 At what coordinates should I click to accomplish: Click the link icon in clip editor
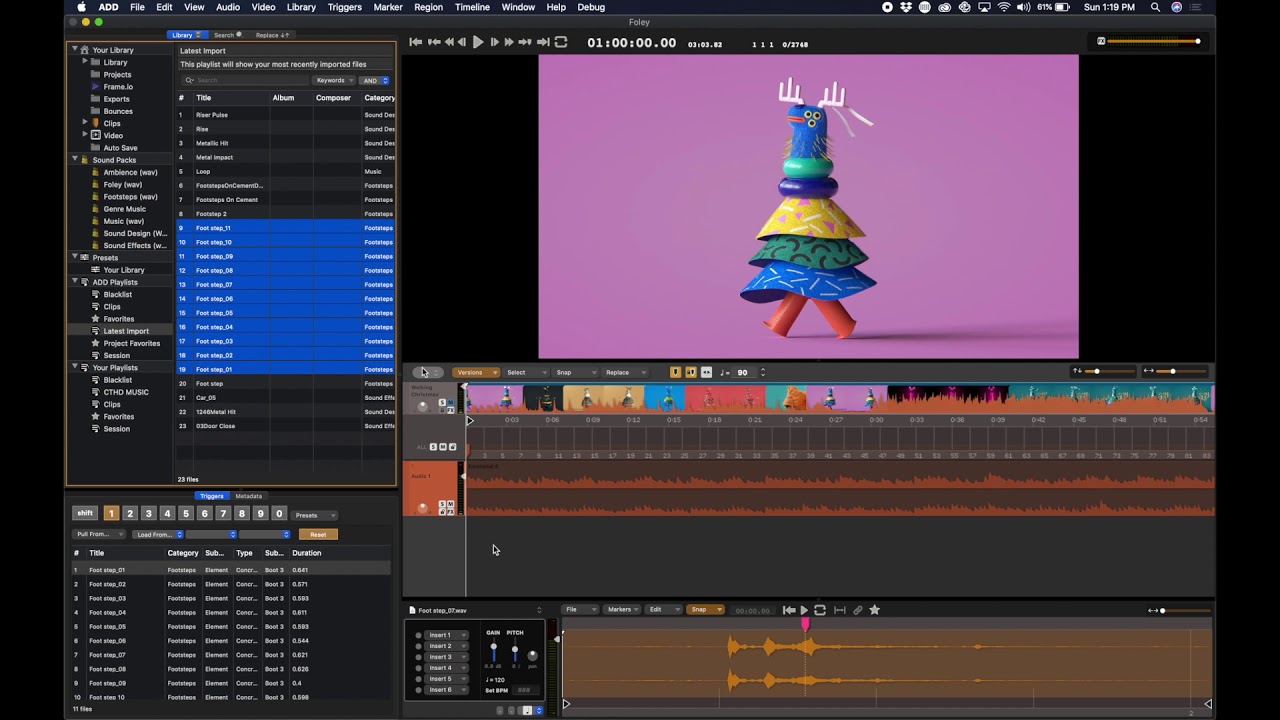(x=858, y=610)
